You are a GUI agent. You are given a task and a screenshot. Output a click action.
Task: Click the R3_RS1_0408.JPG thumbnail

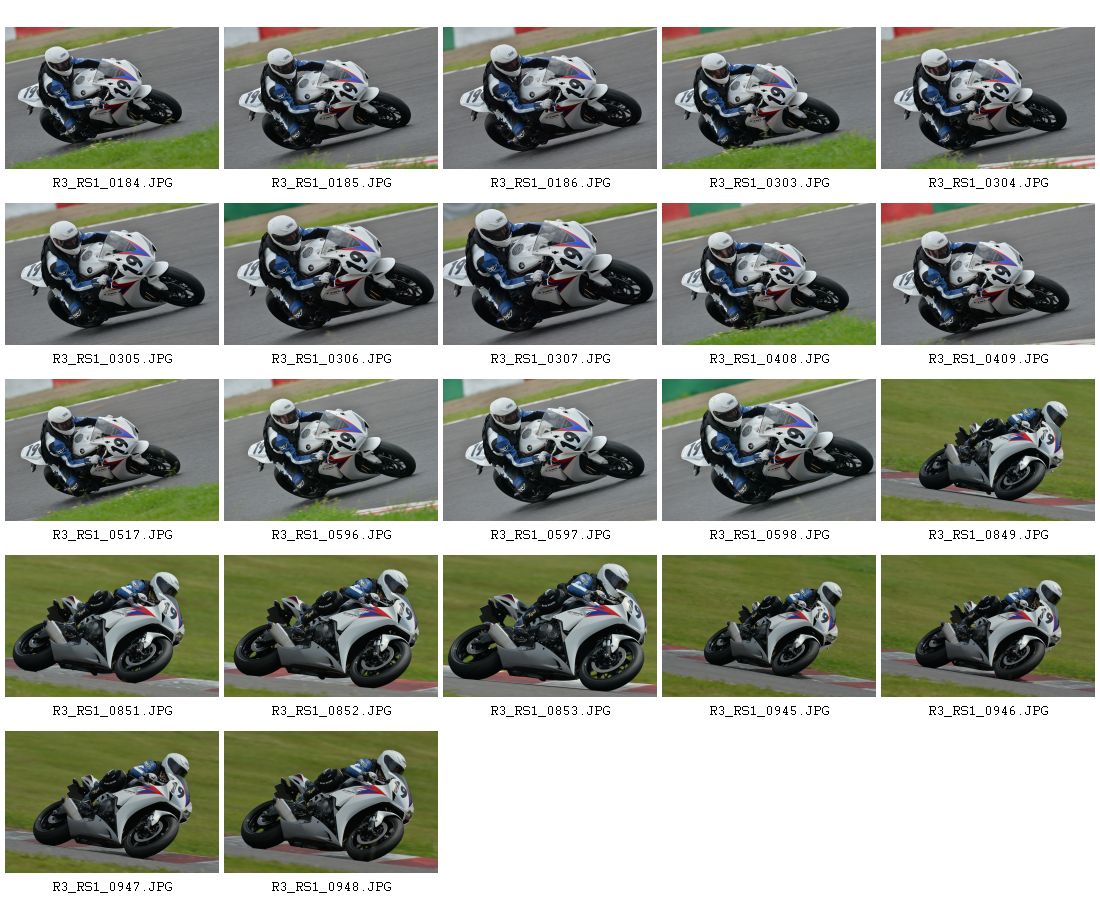tap(769, 274)
